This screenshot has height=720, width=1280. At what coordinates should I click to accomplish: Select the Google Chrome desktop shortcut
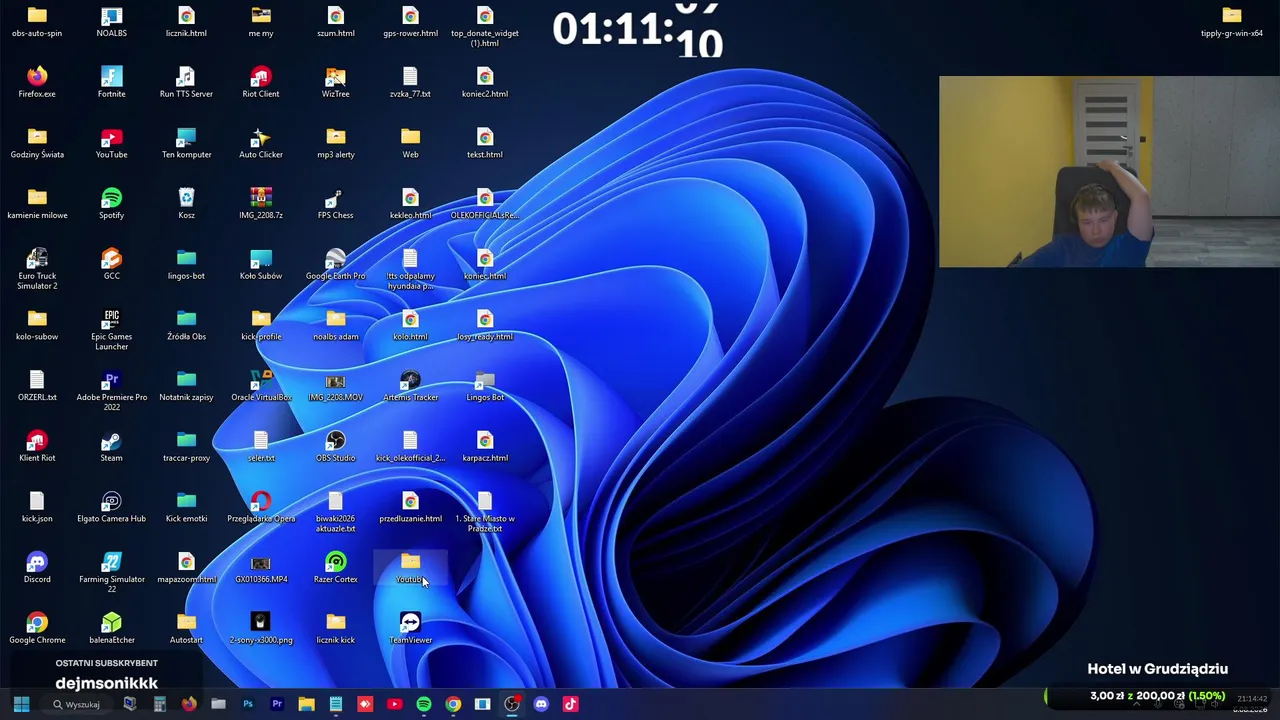pyautogui.click(x=37, y=628)
